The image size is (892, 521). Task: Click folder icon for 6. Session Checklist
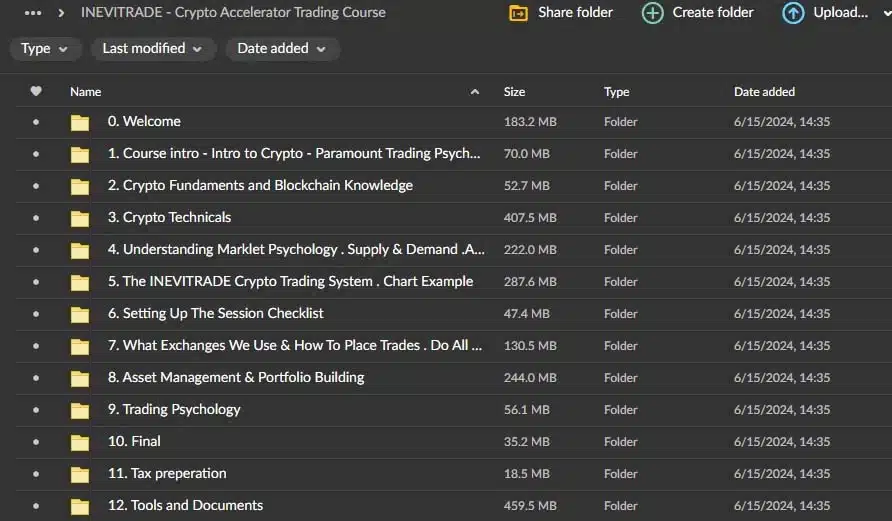80,314
